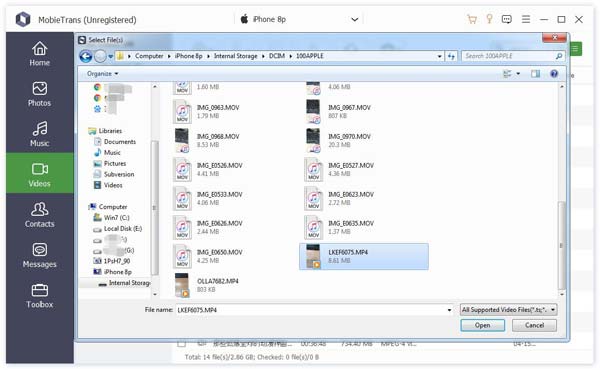Open the Music section in sidebar
Viewport: 600px width, 370px height.
[39, 134]
